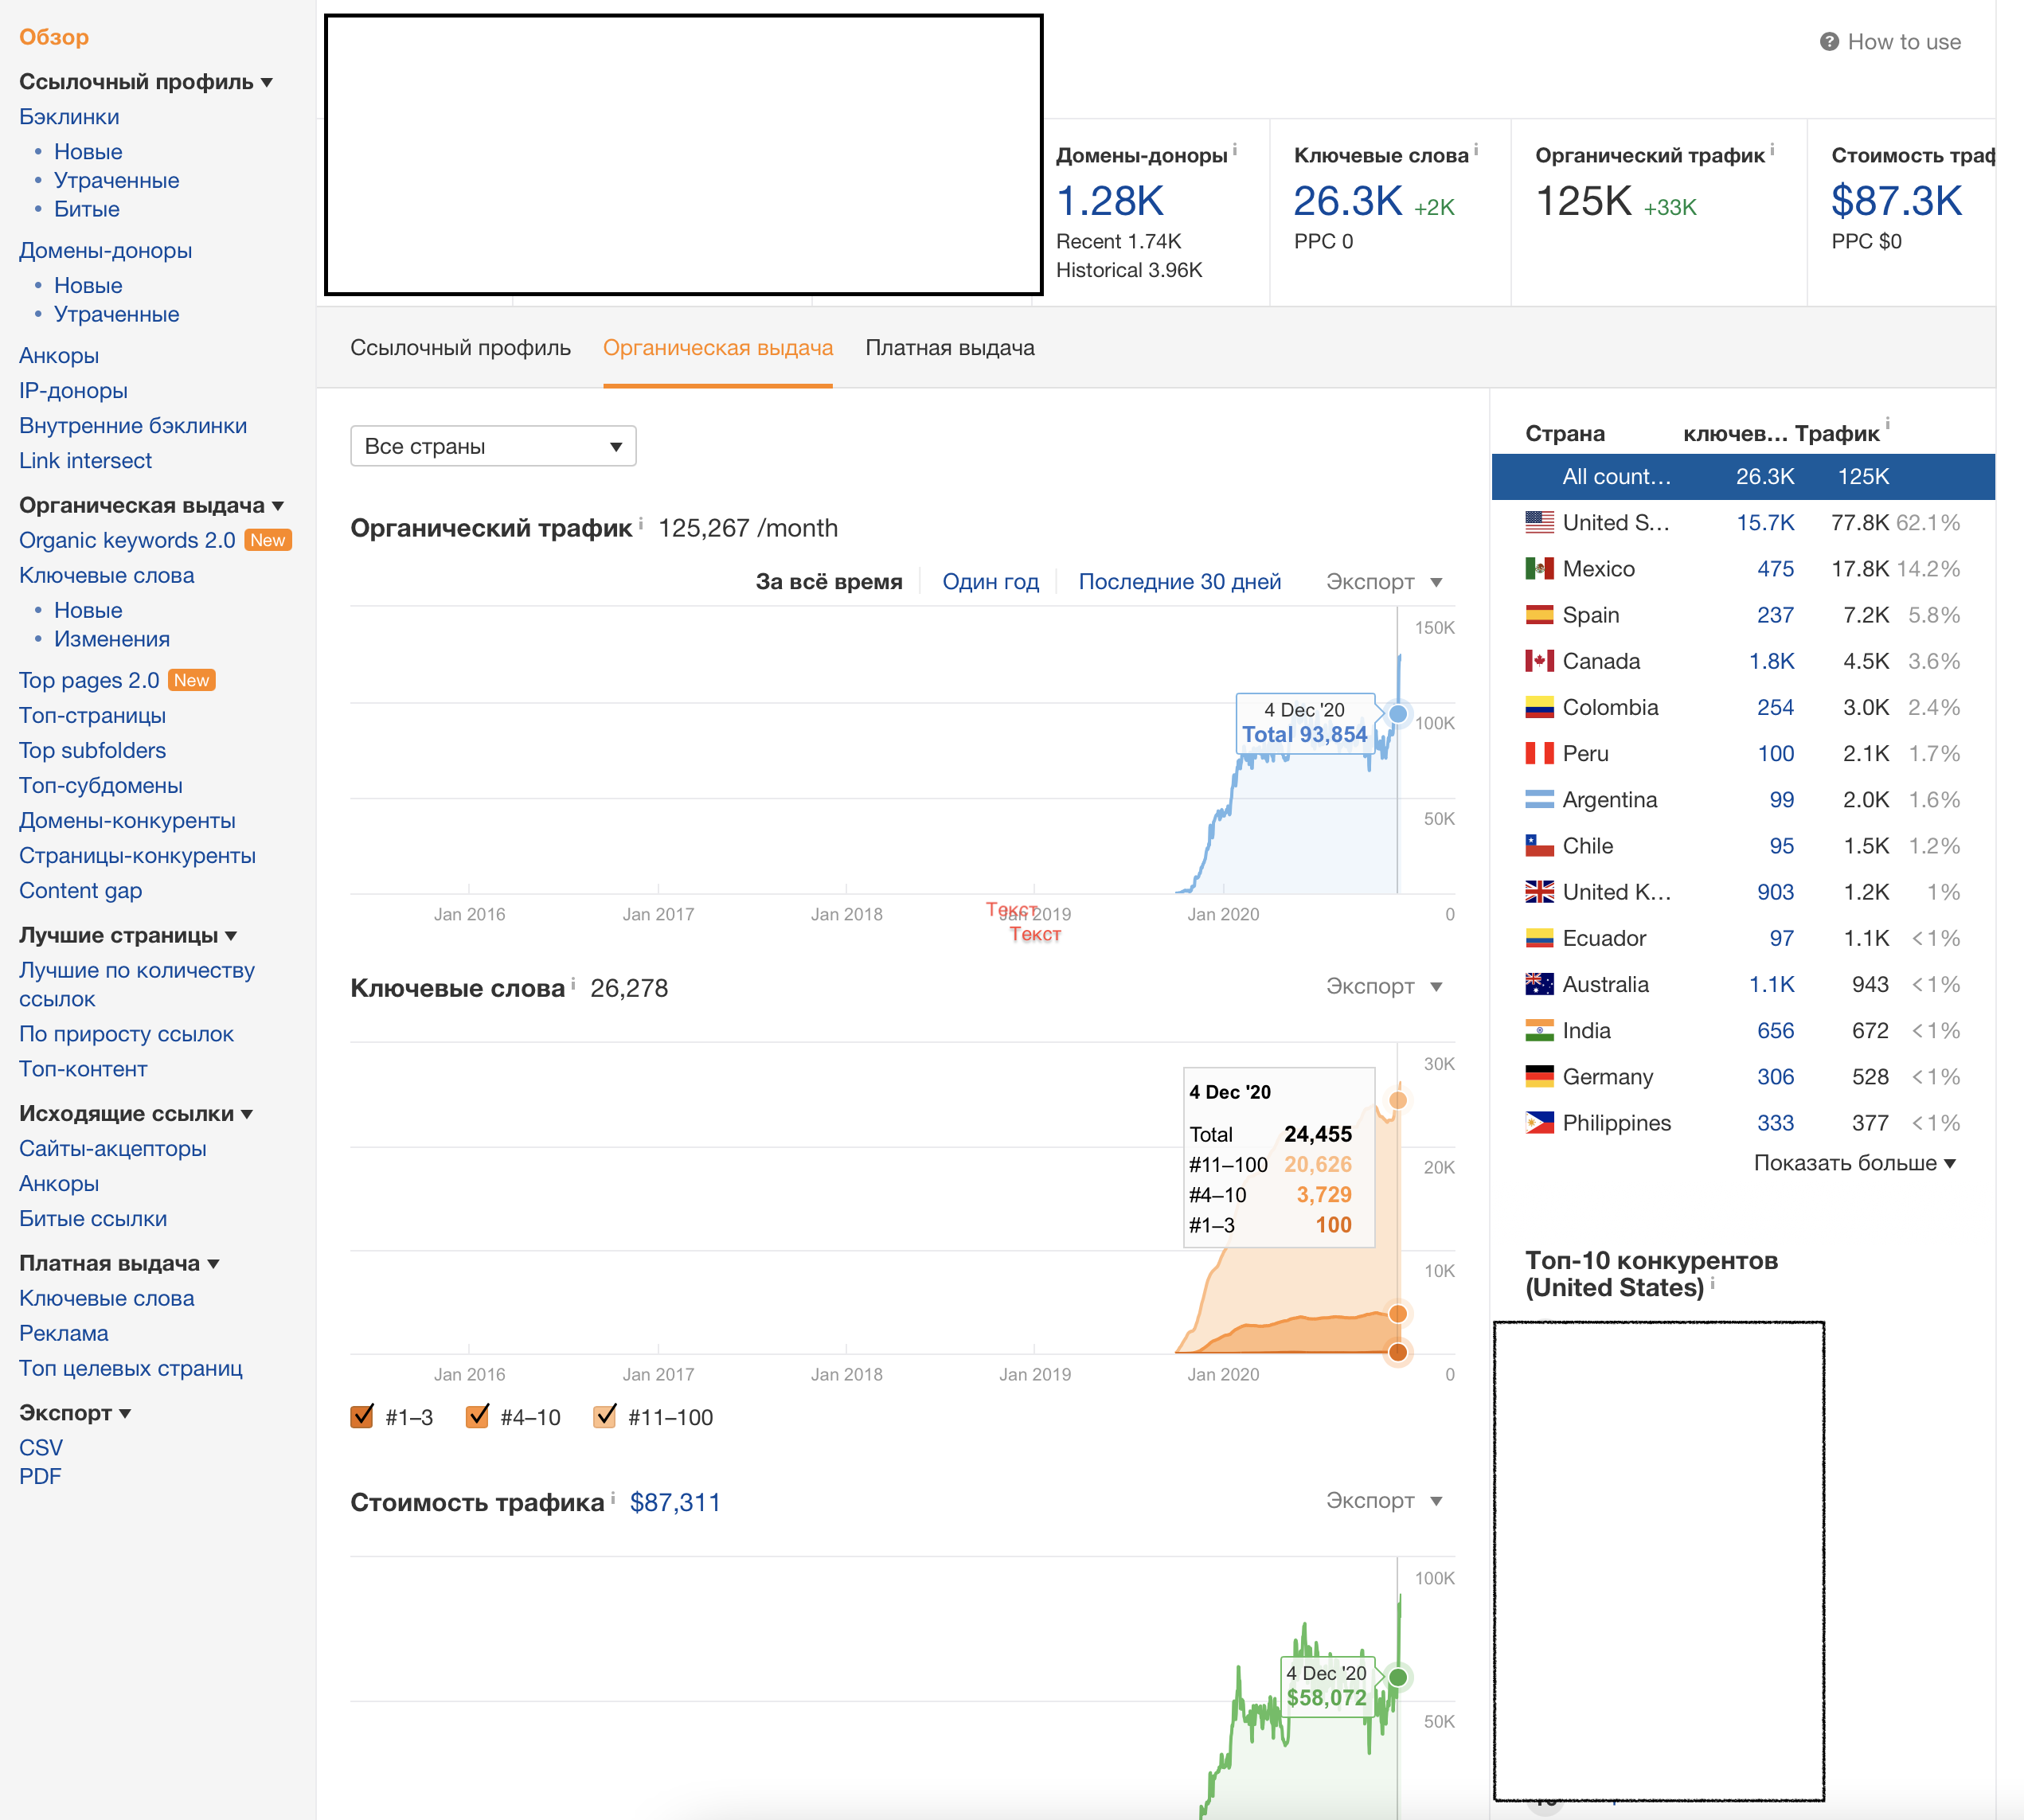This screenshot has height=1820, width=2024.
Task: Click the blue data point on traffic chart
Action: [x=1398, y=714]
